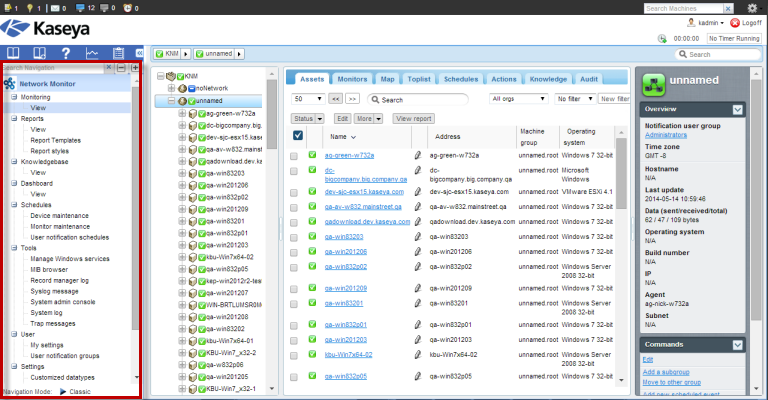The image size is (768, 400).
Task: Click the View report button
Action: click(x=414, y=118)
